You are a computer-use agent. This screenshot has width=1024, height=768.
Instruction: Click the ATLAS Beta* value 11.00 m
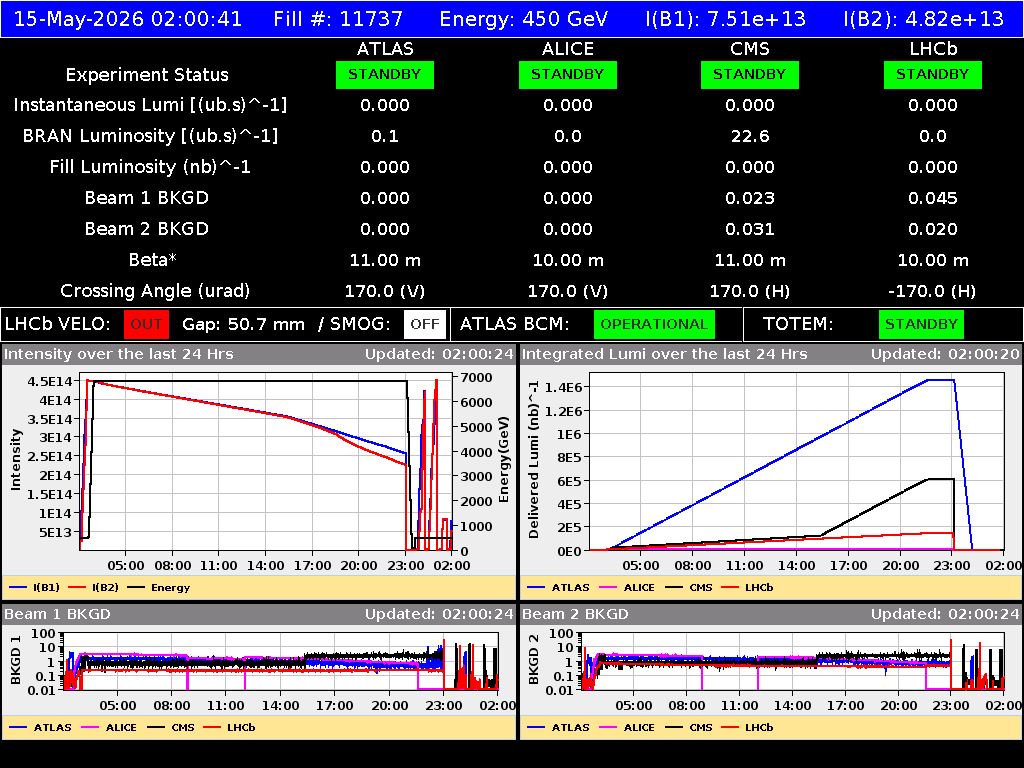[x=385, y=260]
